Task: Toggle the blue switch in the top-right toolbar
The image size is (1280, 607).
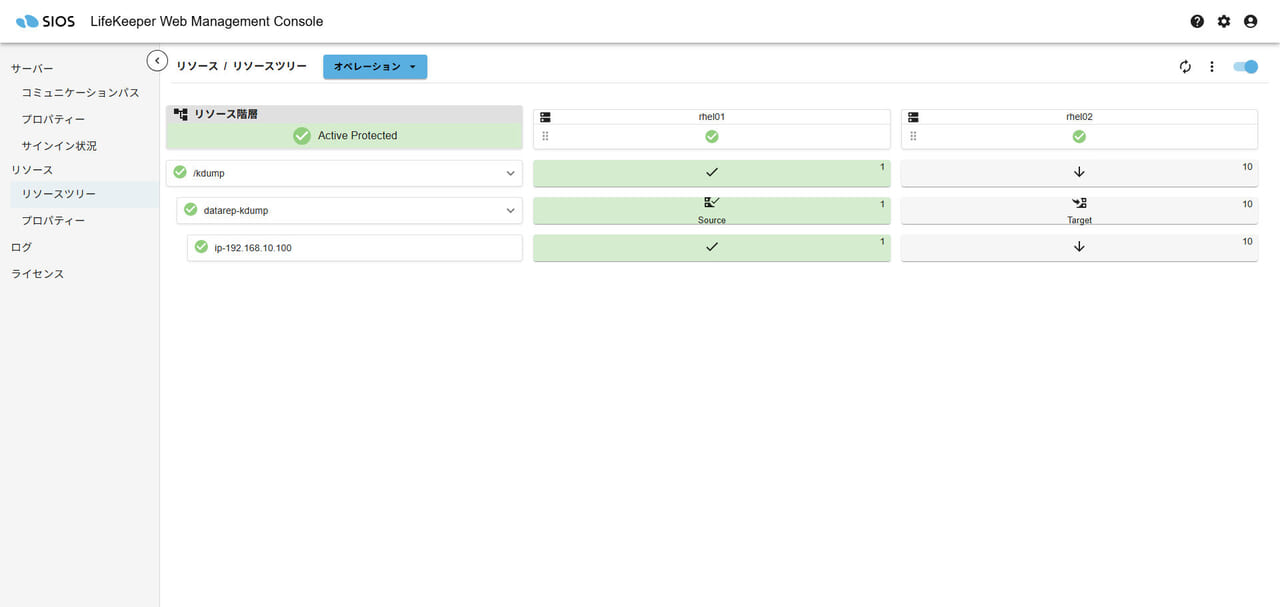Action: (x=1245, y=67)
